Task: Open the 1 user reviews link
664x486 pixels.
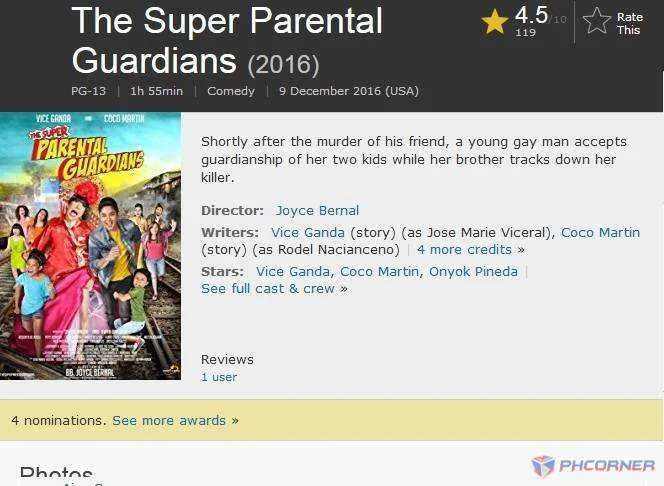Action: tap(219, 377)
